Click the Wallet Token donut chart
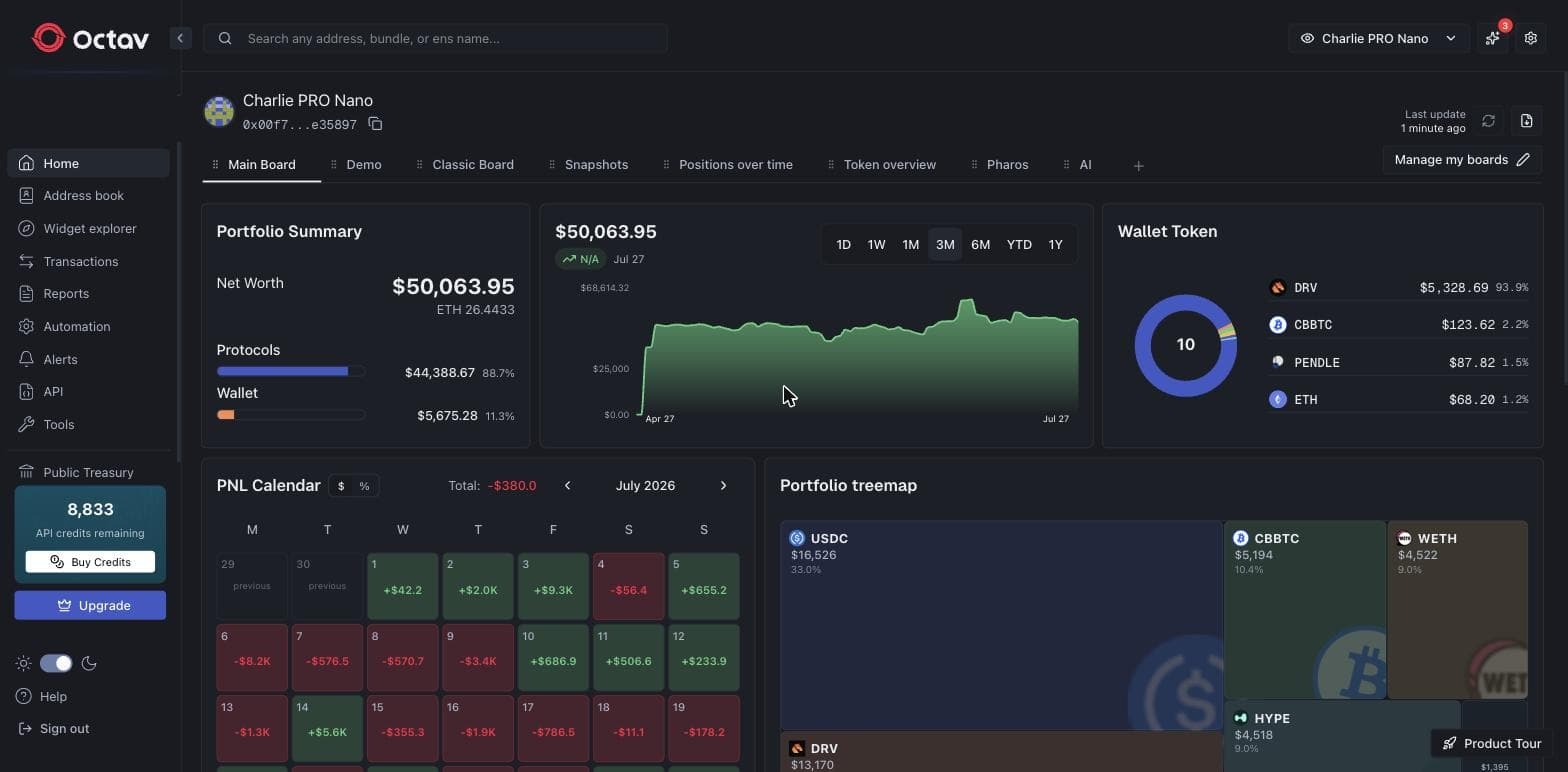Viewport: 1568px width, 772px height. click(x=1185, y=345)
